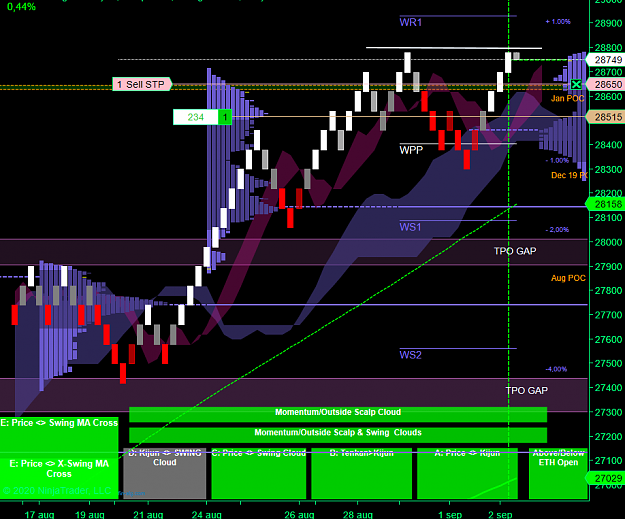This screenshot has height=519, width=625.
Task: Click the B: Tenkan>Kijun panel
Action: coord(362,473)
